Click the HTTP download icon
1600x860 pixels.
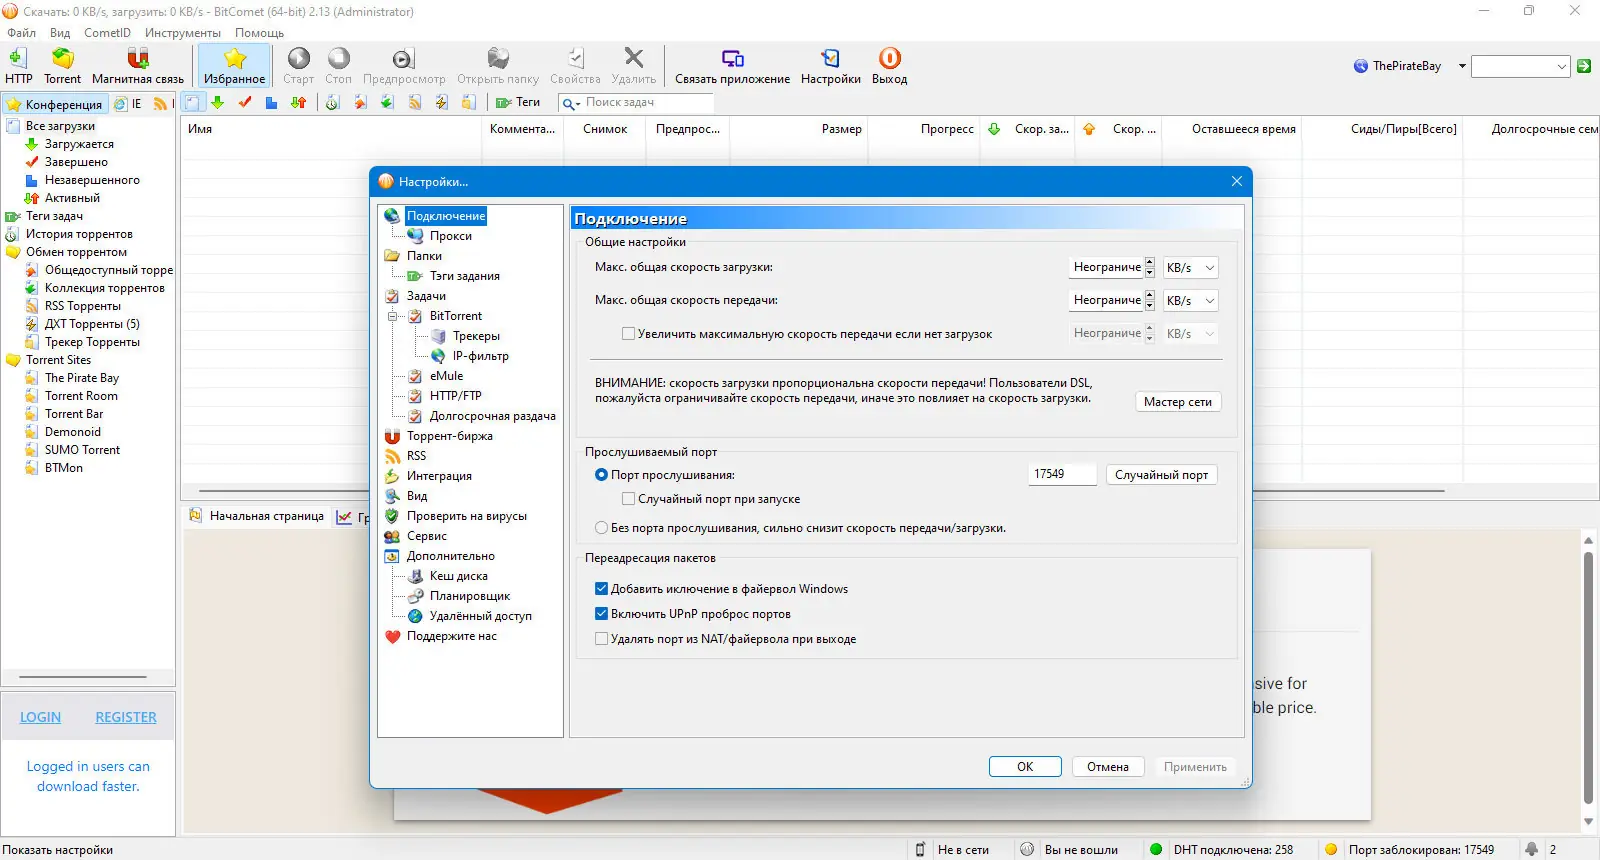pos(18,58)
